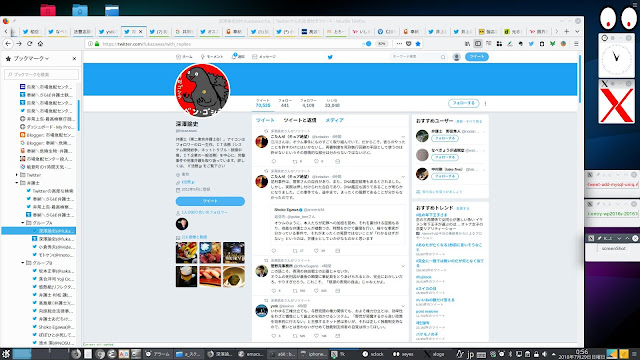Click the フォローする button on profile
Image resolution: width=640 pixels, height=360 pixels.
click(x=464, y=103)
